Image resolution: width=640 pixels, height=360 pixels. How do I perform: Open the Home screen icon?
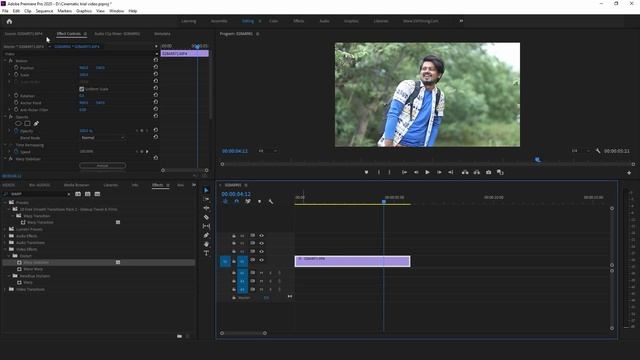coord(9,21)
